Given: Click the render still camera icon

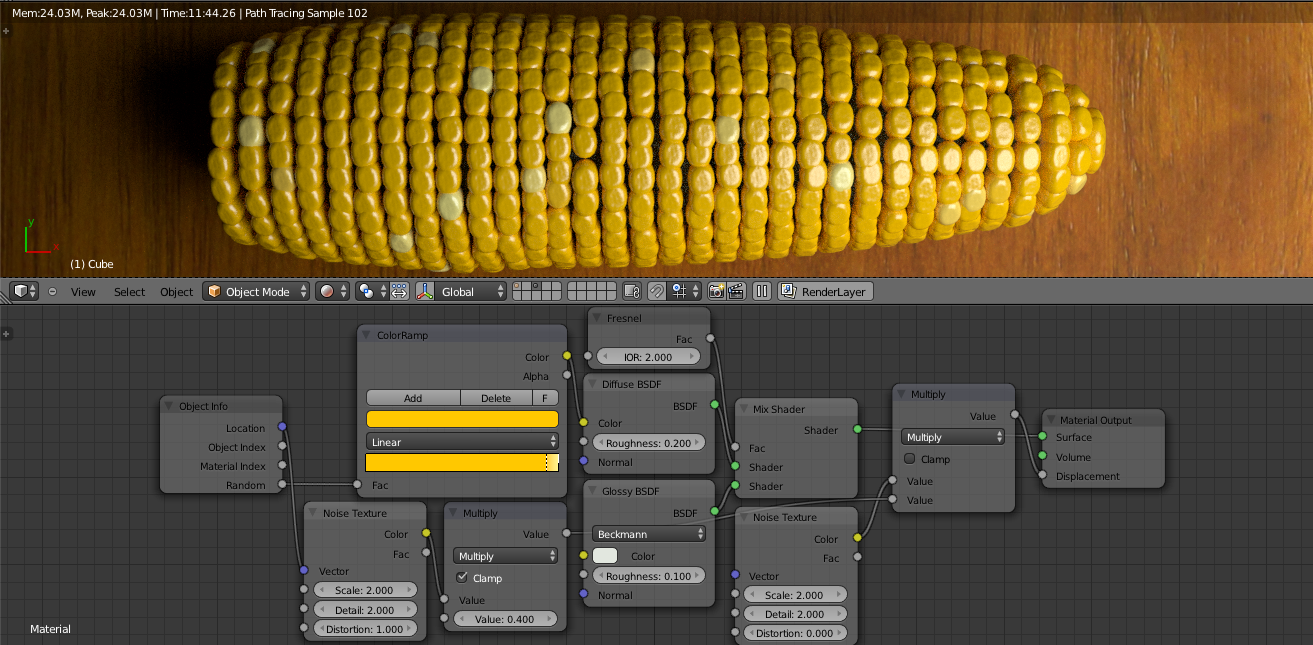Looking at the screenshot, I should coord(718,291).
